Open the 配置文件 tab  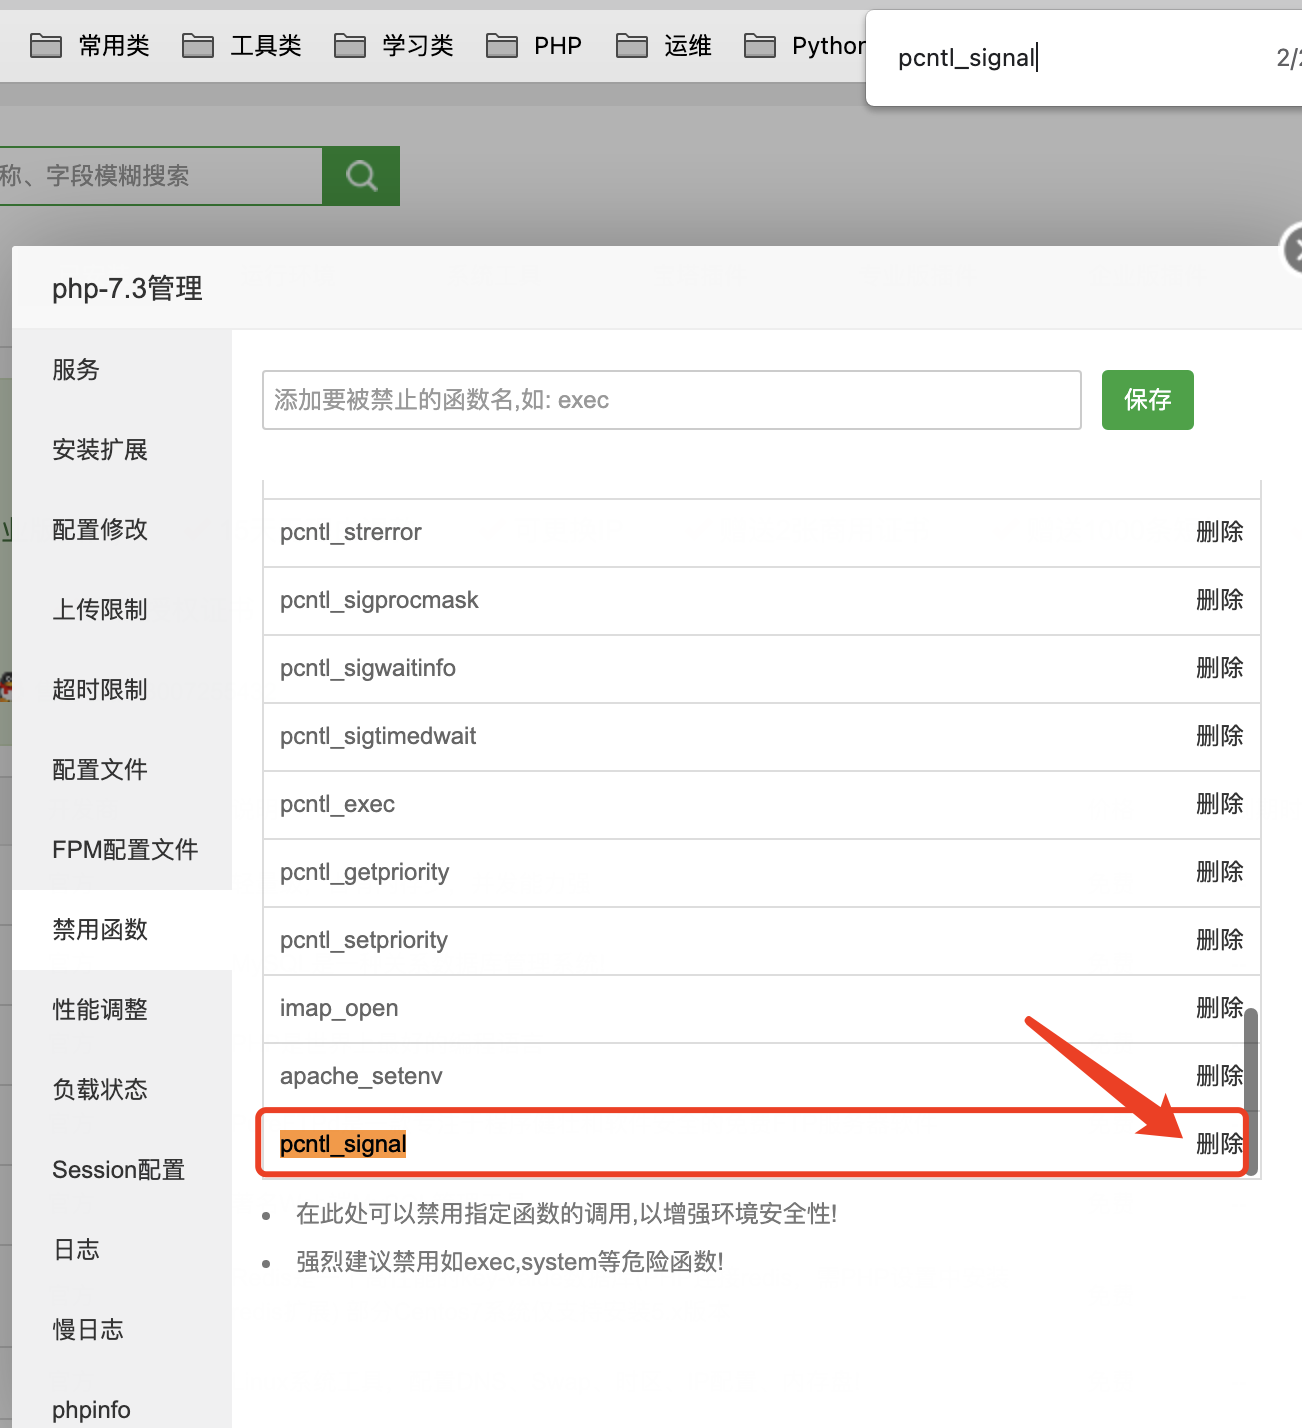pos(122,770)
